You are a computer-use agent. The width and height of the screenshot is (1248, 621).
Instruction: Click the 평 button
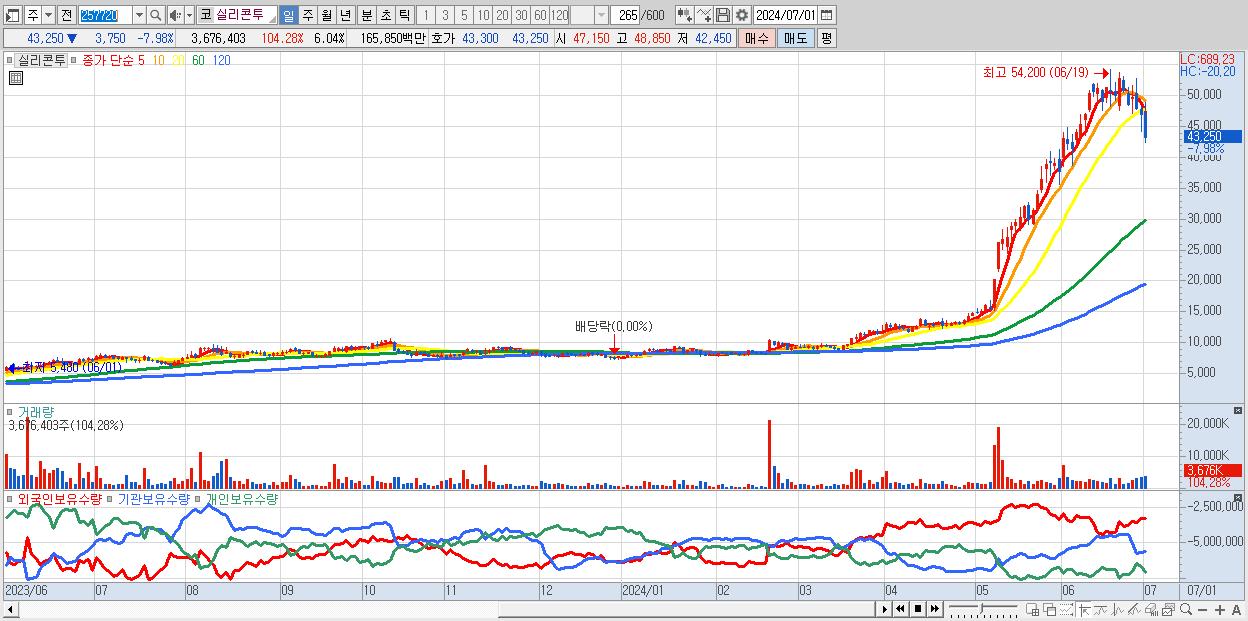(826, 38)
